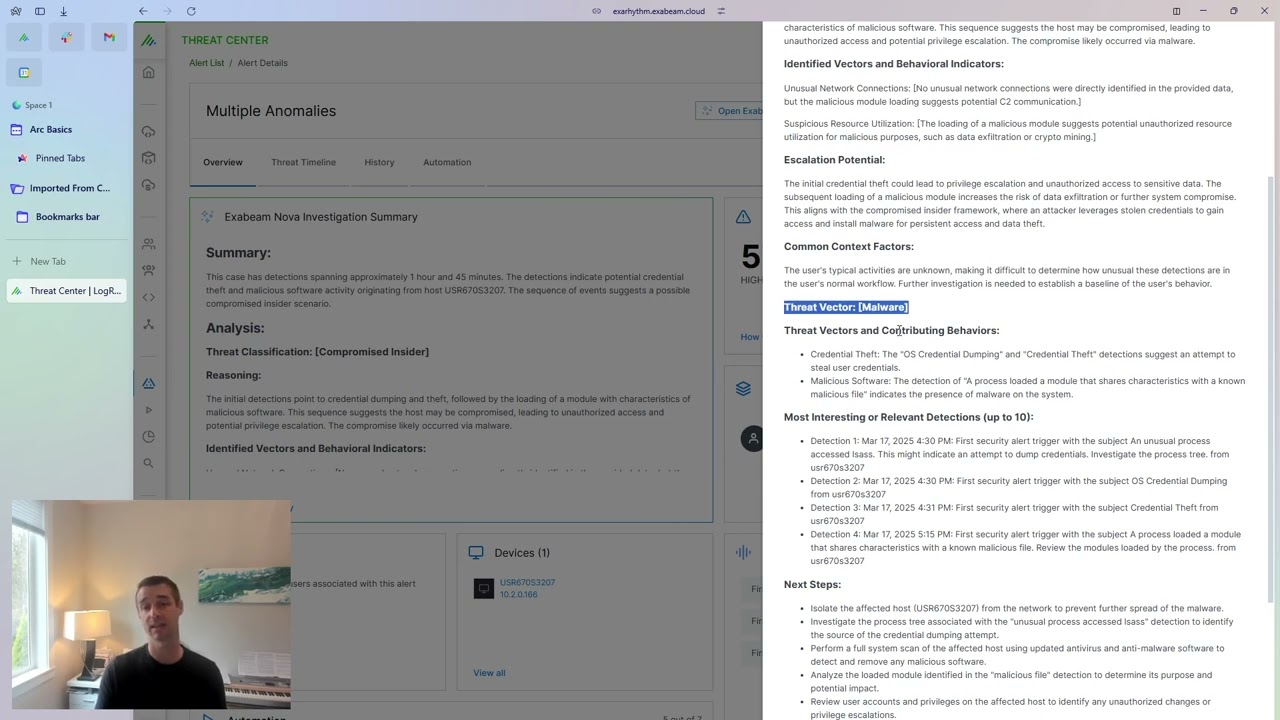Go back to the previous page
Screen dimensions: 1280x720
tap(143, 11)
